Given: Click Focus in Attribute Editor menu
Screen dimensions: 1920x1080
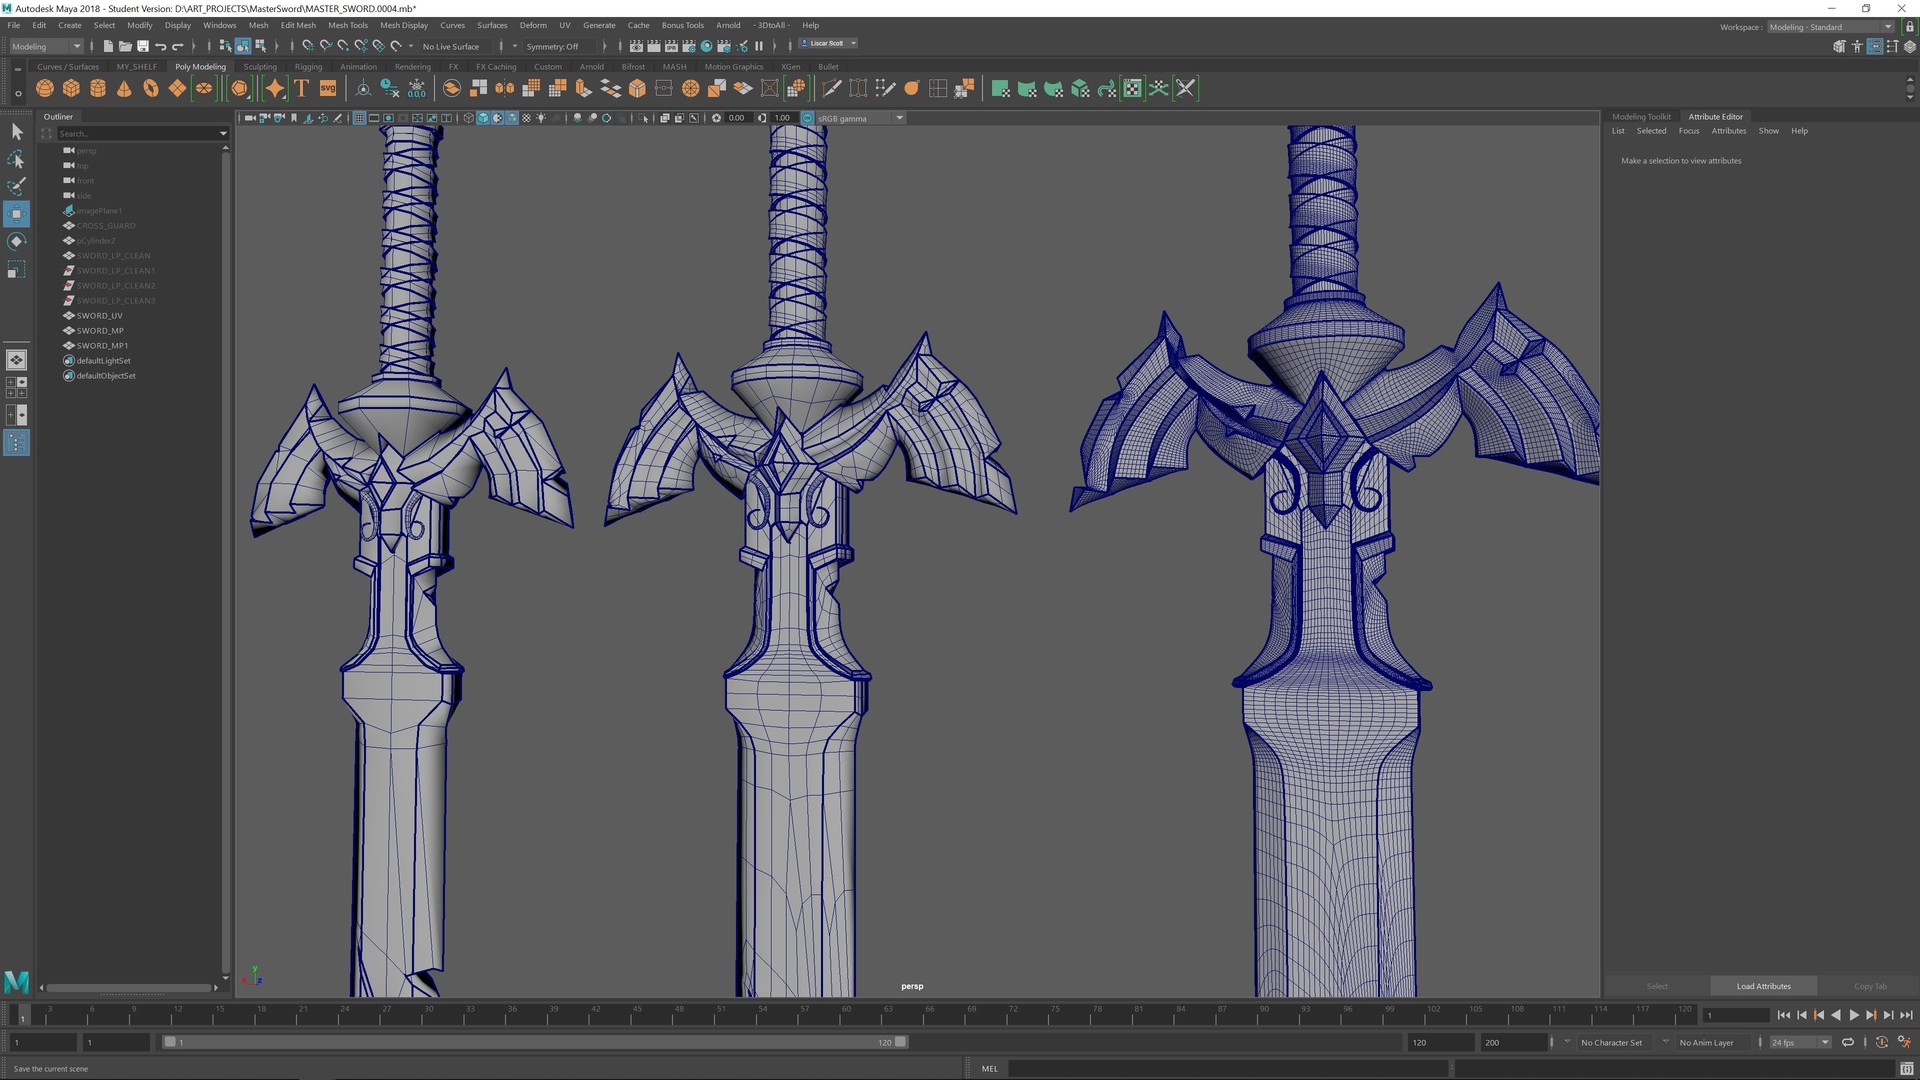Looking at the screenshot, I should tap(1689, 131).
